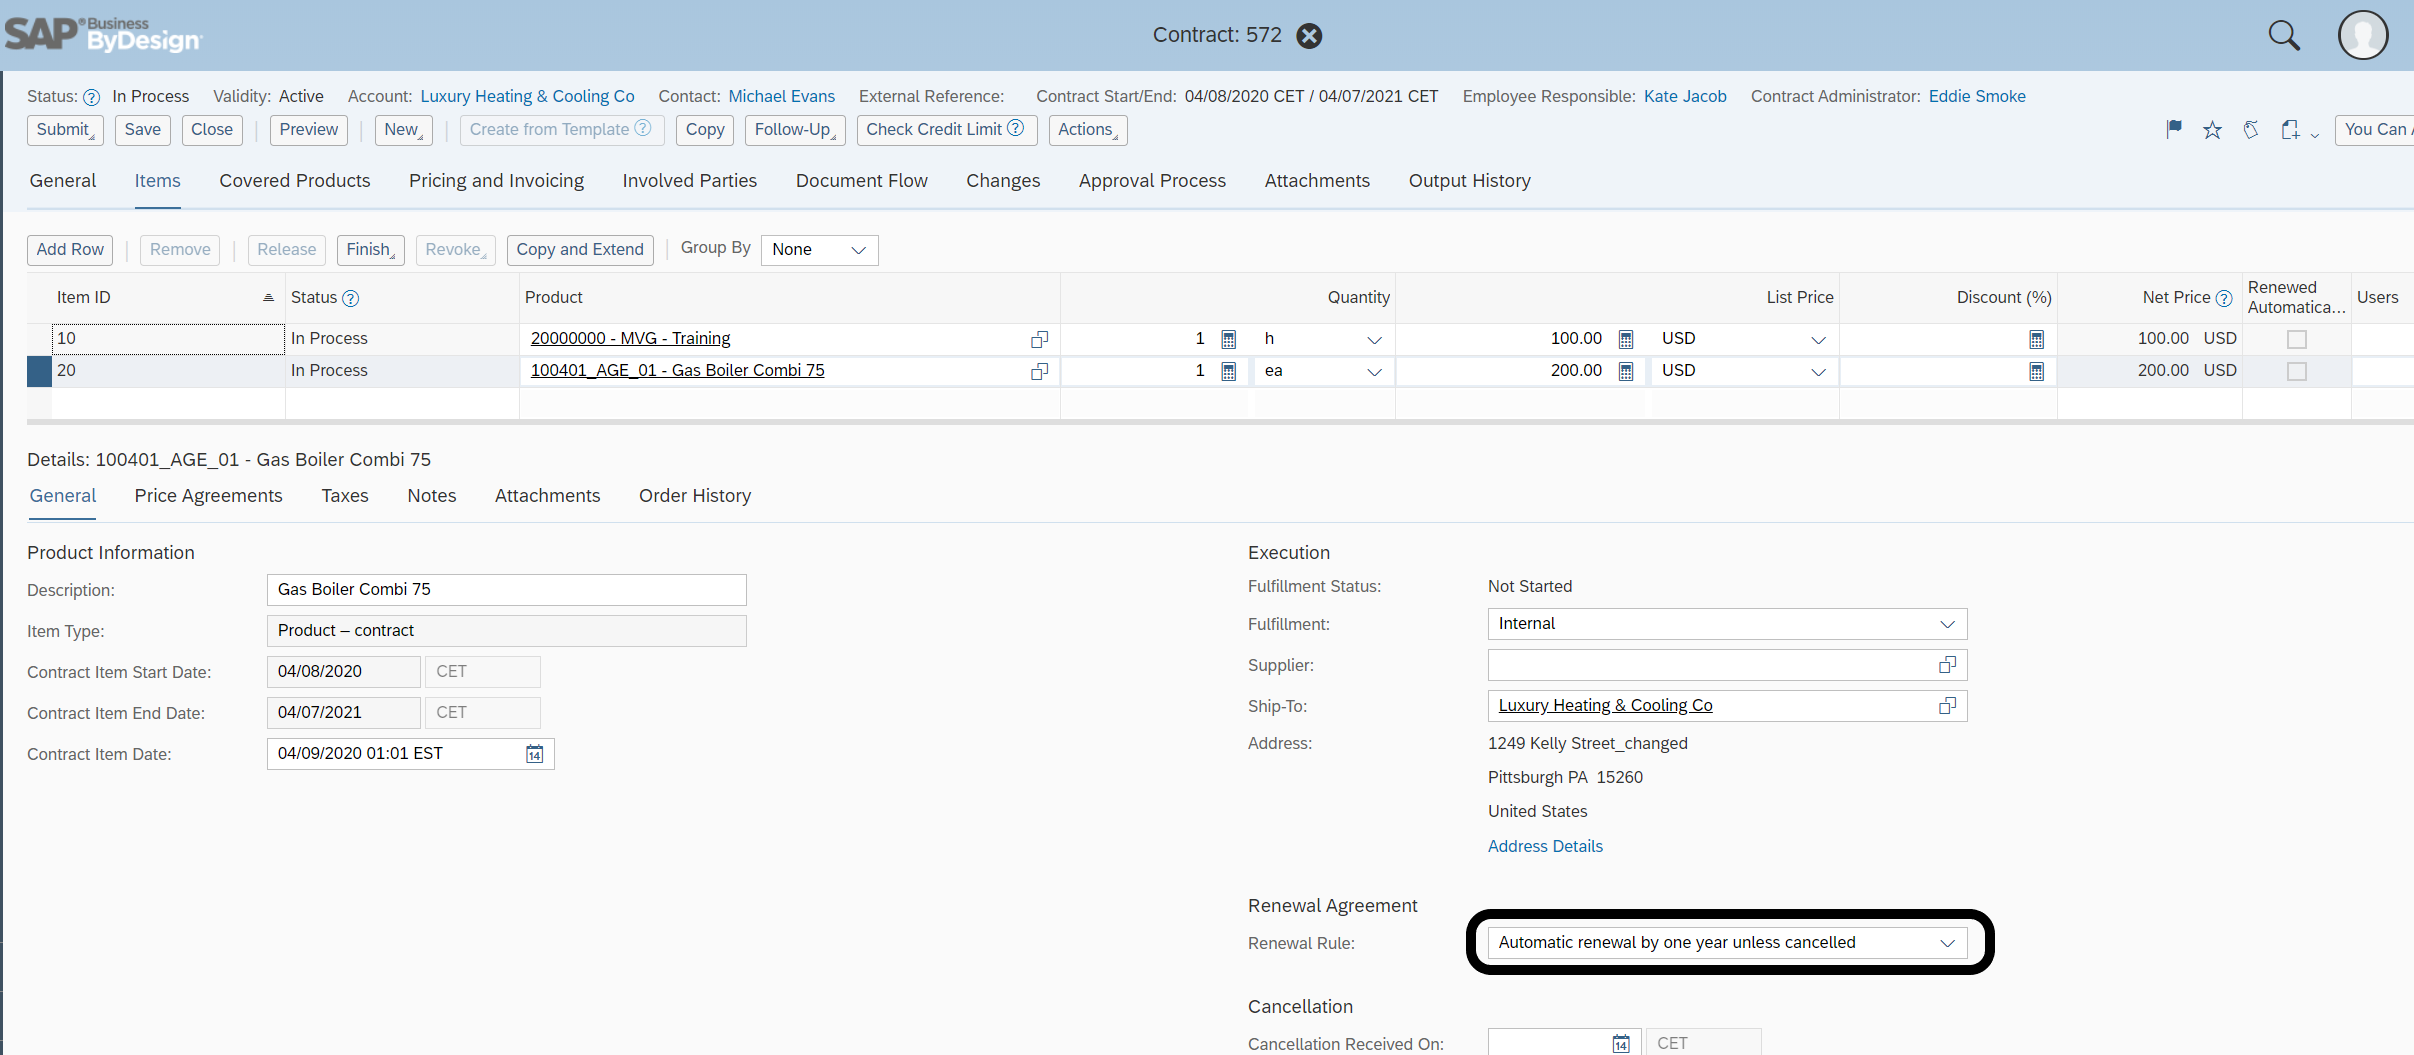
Task: Expand Renewal Rule dropdown
Action: point(1947,943)
